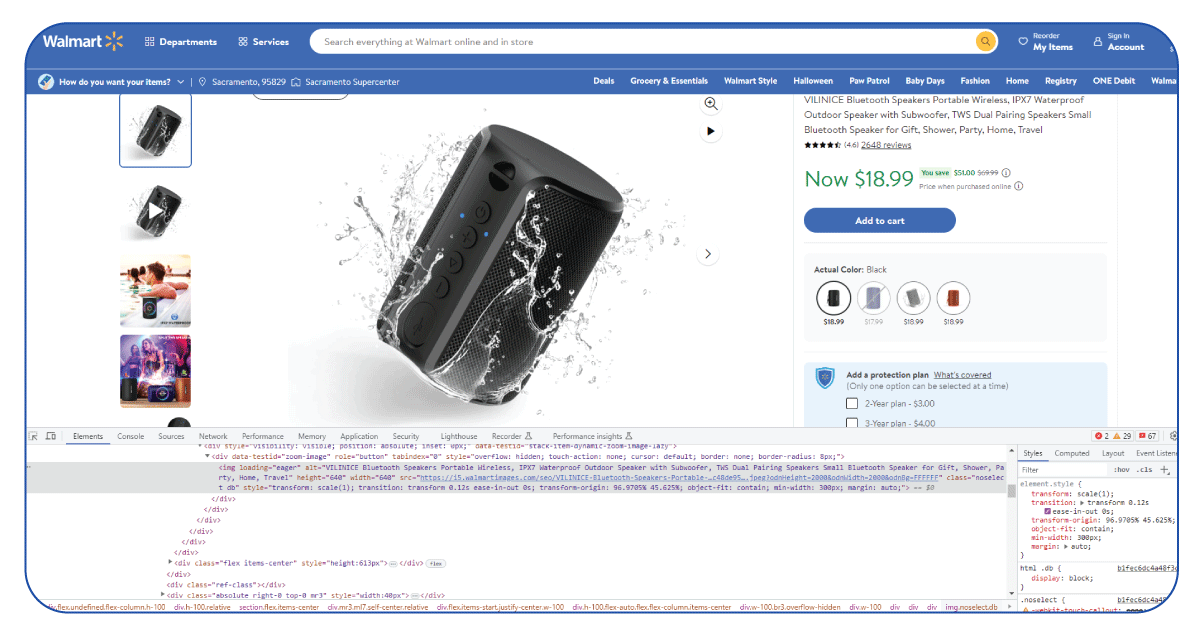Click the Add to cart button
1203x634 pixels.
(x=880, y=221)
